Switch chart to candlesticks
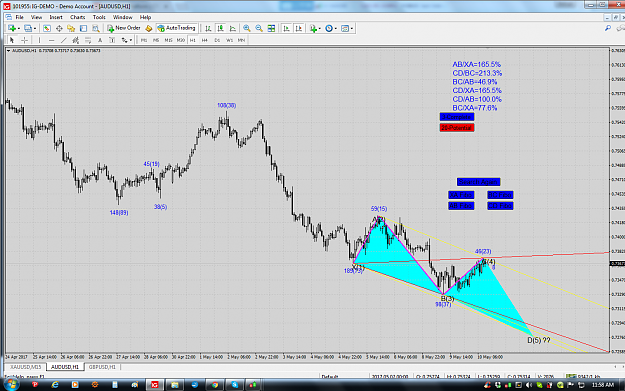 pos(220,28)
